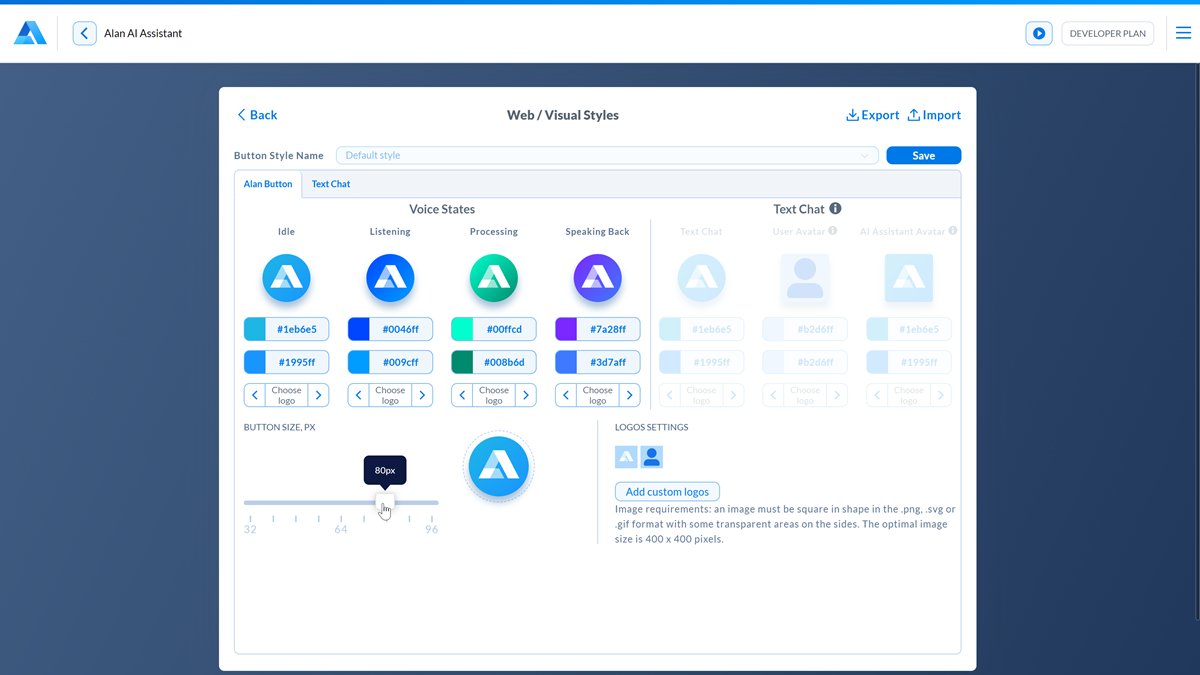This screenshot has height=675, width=1200.
Task: Click the Import link
Action: point(934,115)
